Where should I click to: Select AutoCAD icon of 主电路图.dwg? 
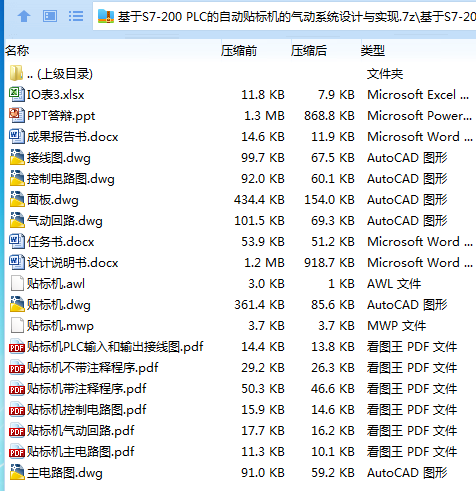click(17, 472)
